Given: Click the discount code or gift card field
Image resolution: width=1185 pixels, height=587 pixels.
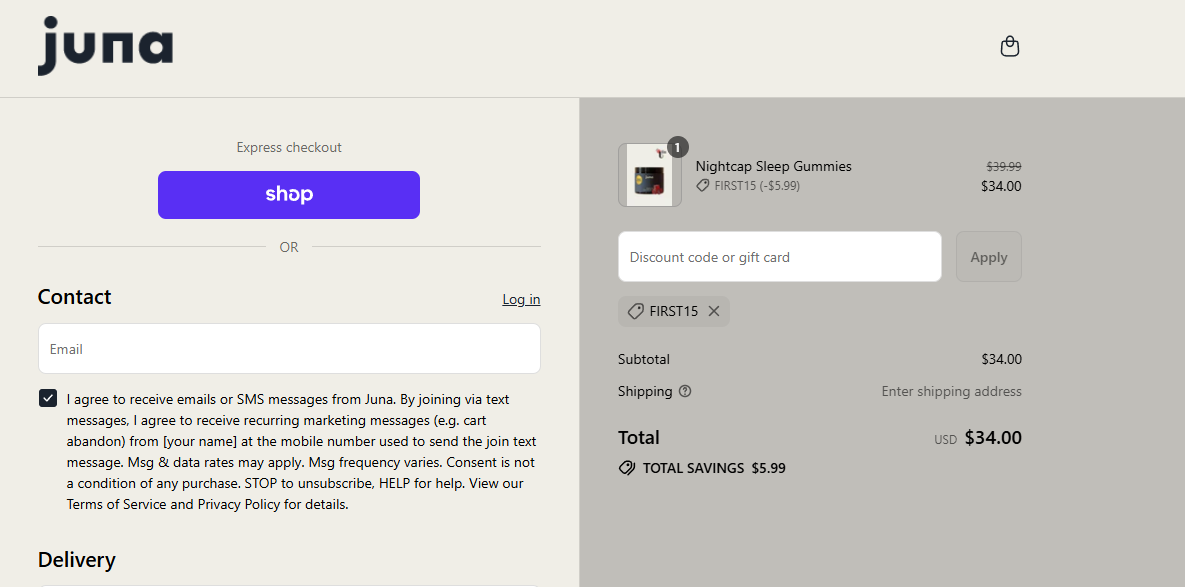Looking at the screenshot, I should tap(779, 256).
